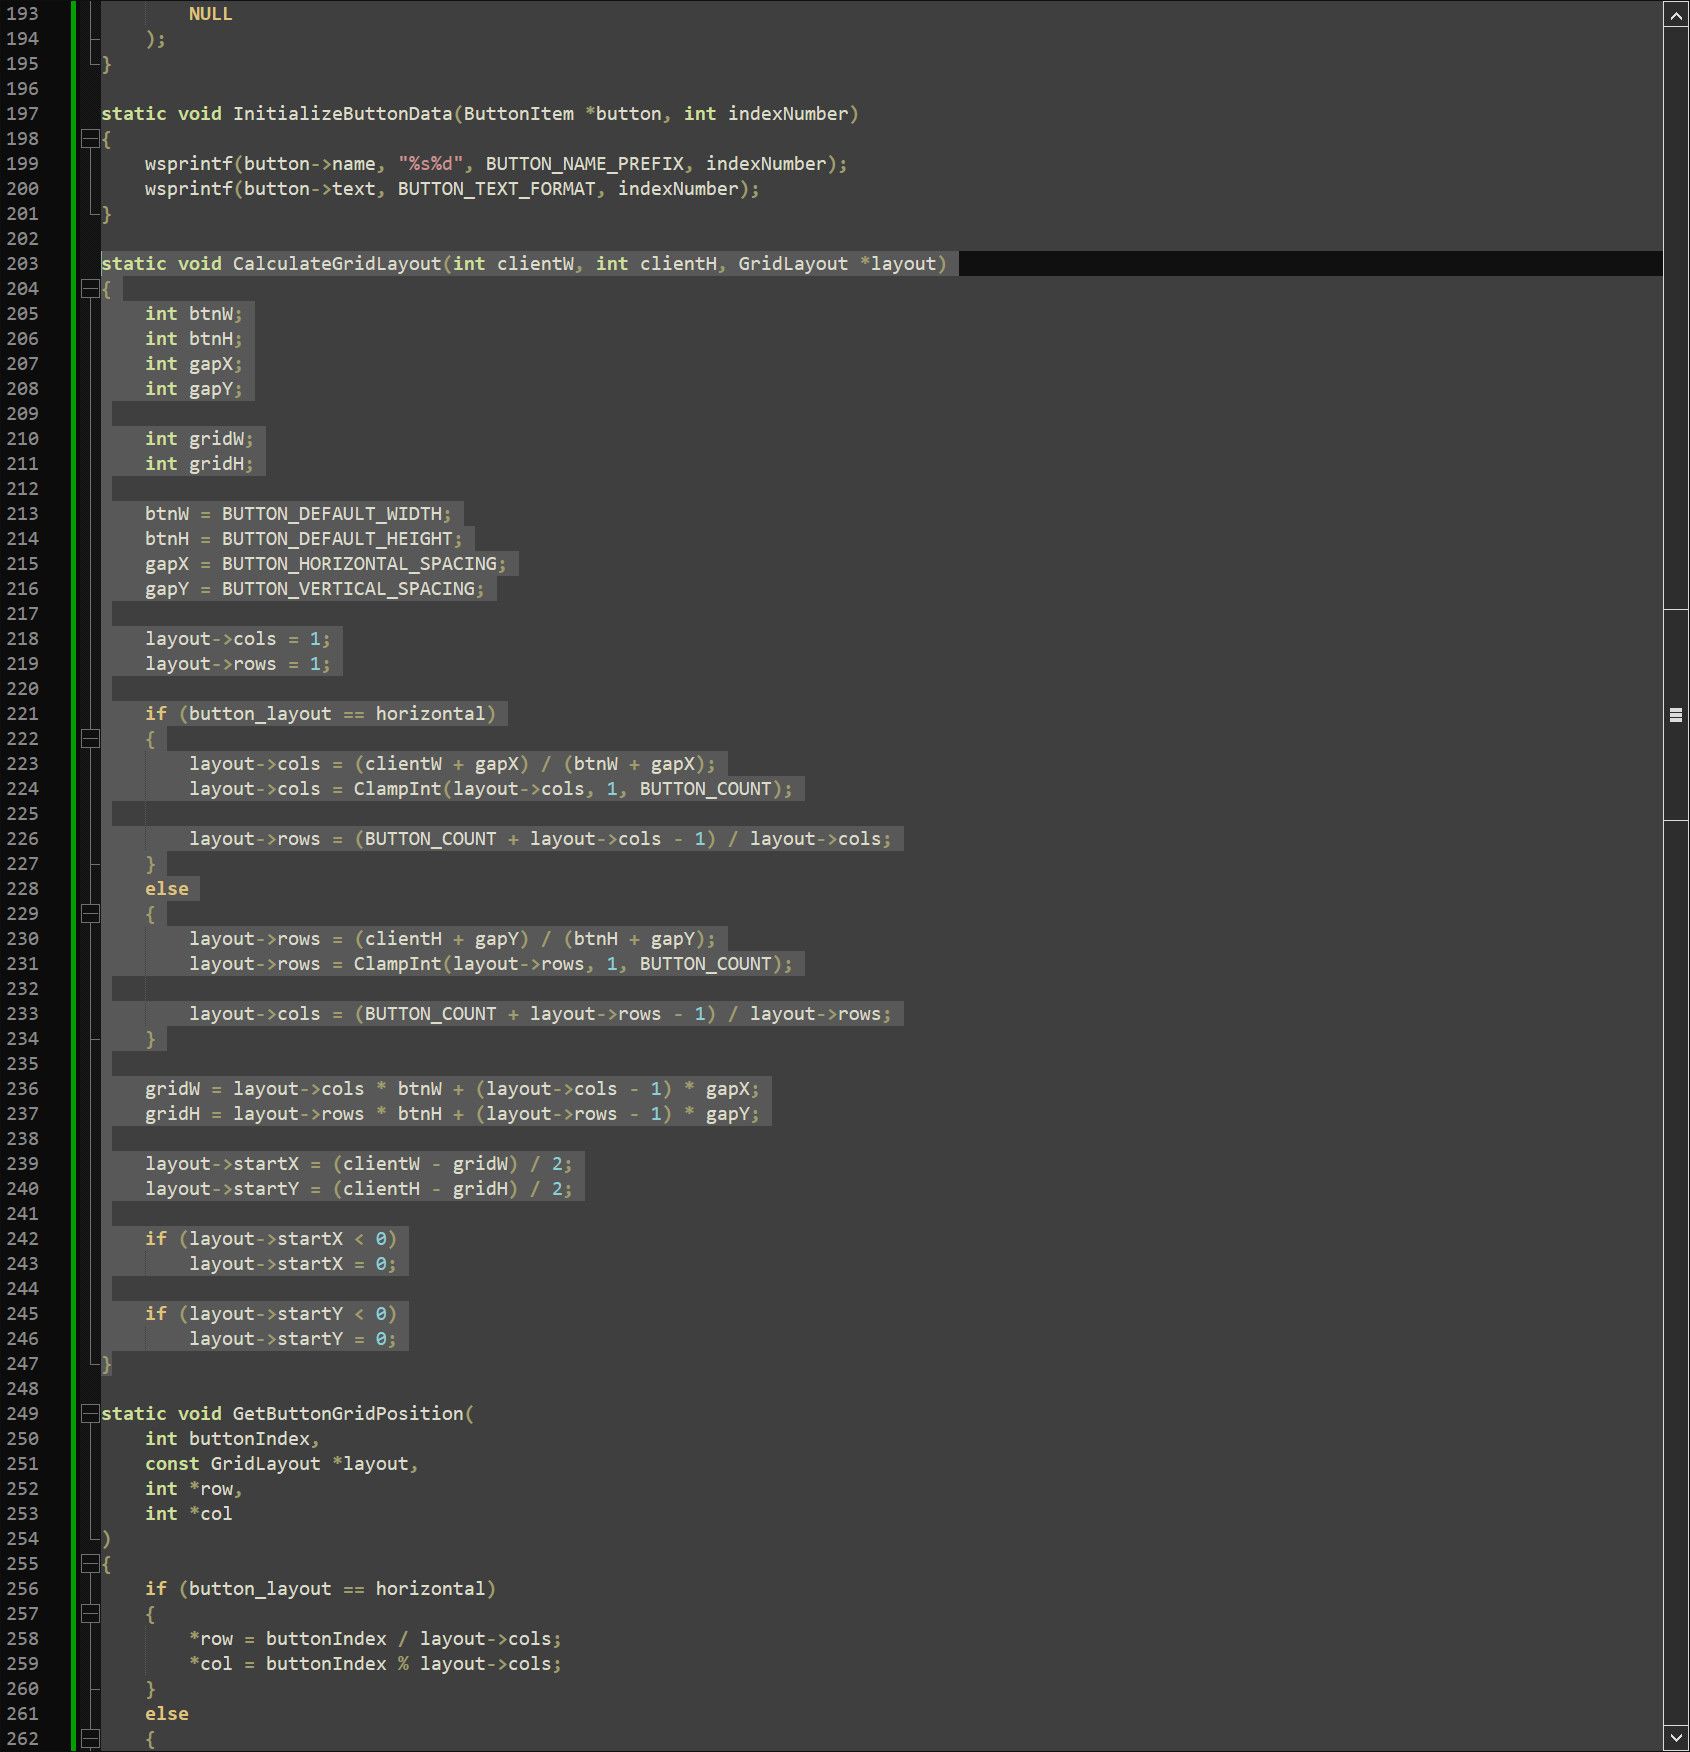The width and height of the screenshot is (1690, 1752).
Task: Click the layout->rows formula on line 226
Action: (x=540, y=839)
